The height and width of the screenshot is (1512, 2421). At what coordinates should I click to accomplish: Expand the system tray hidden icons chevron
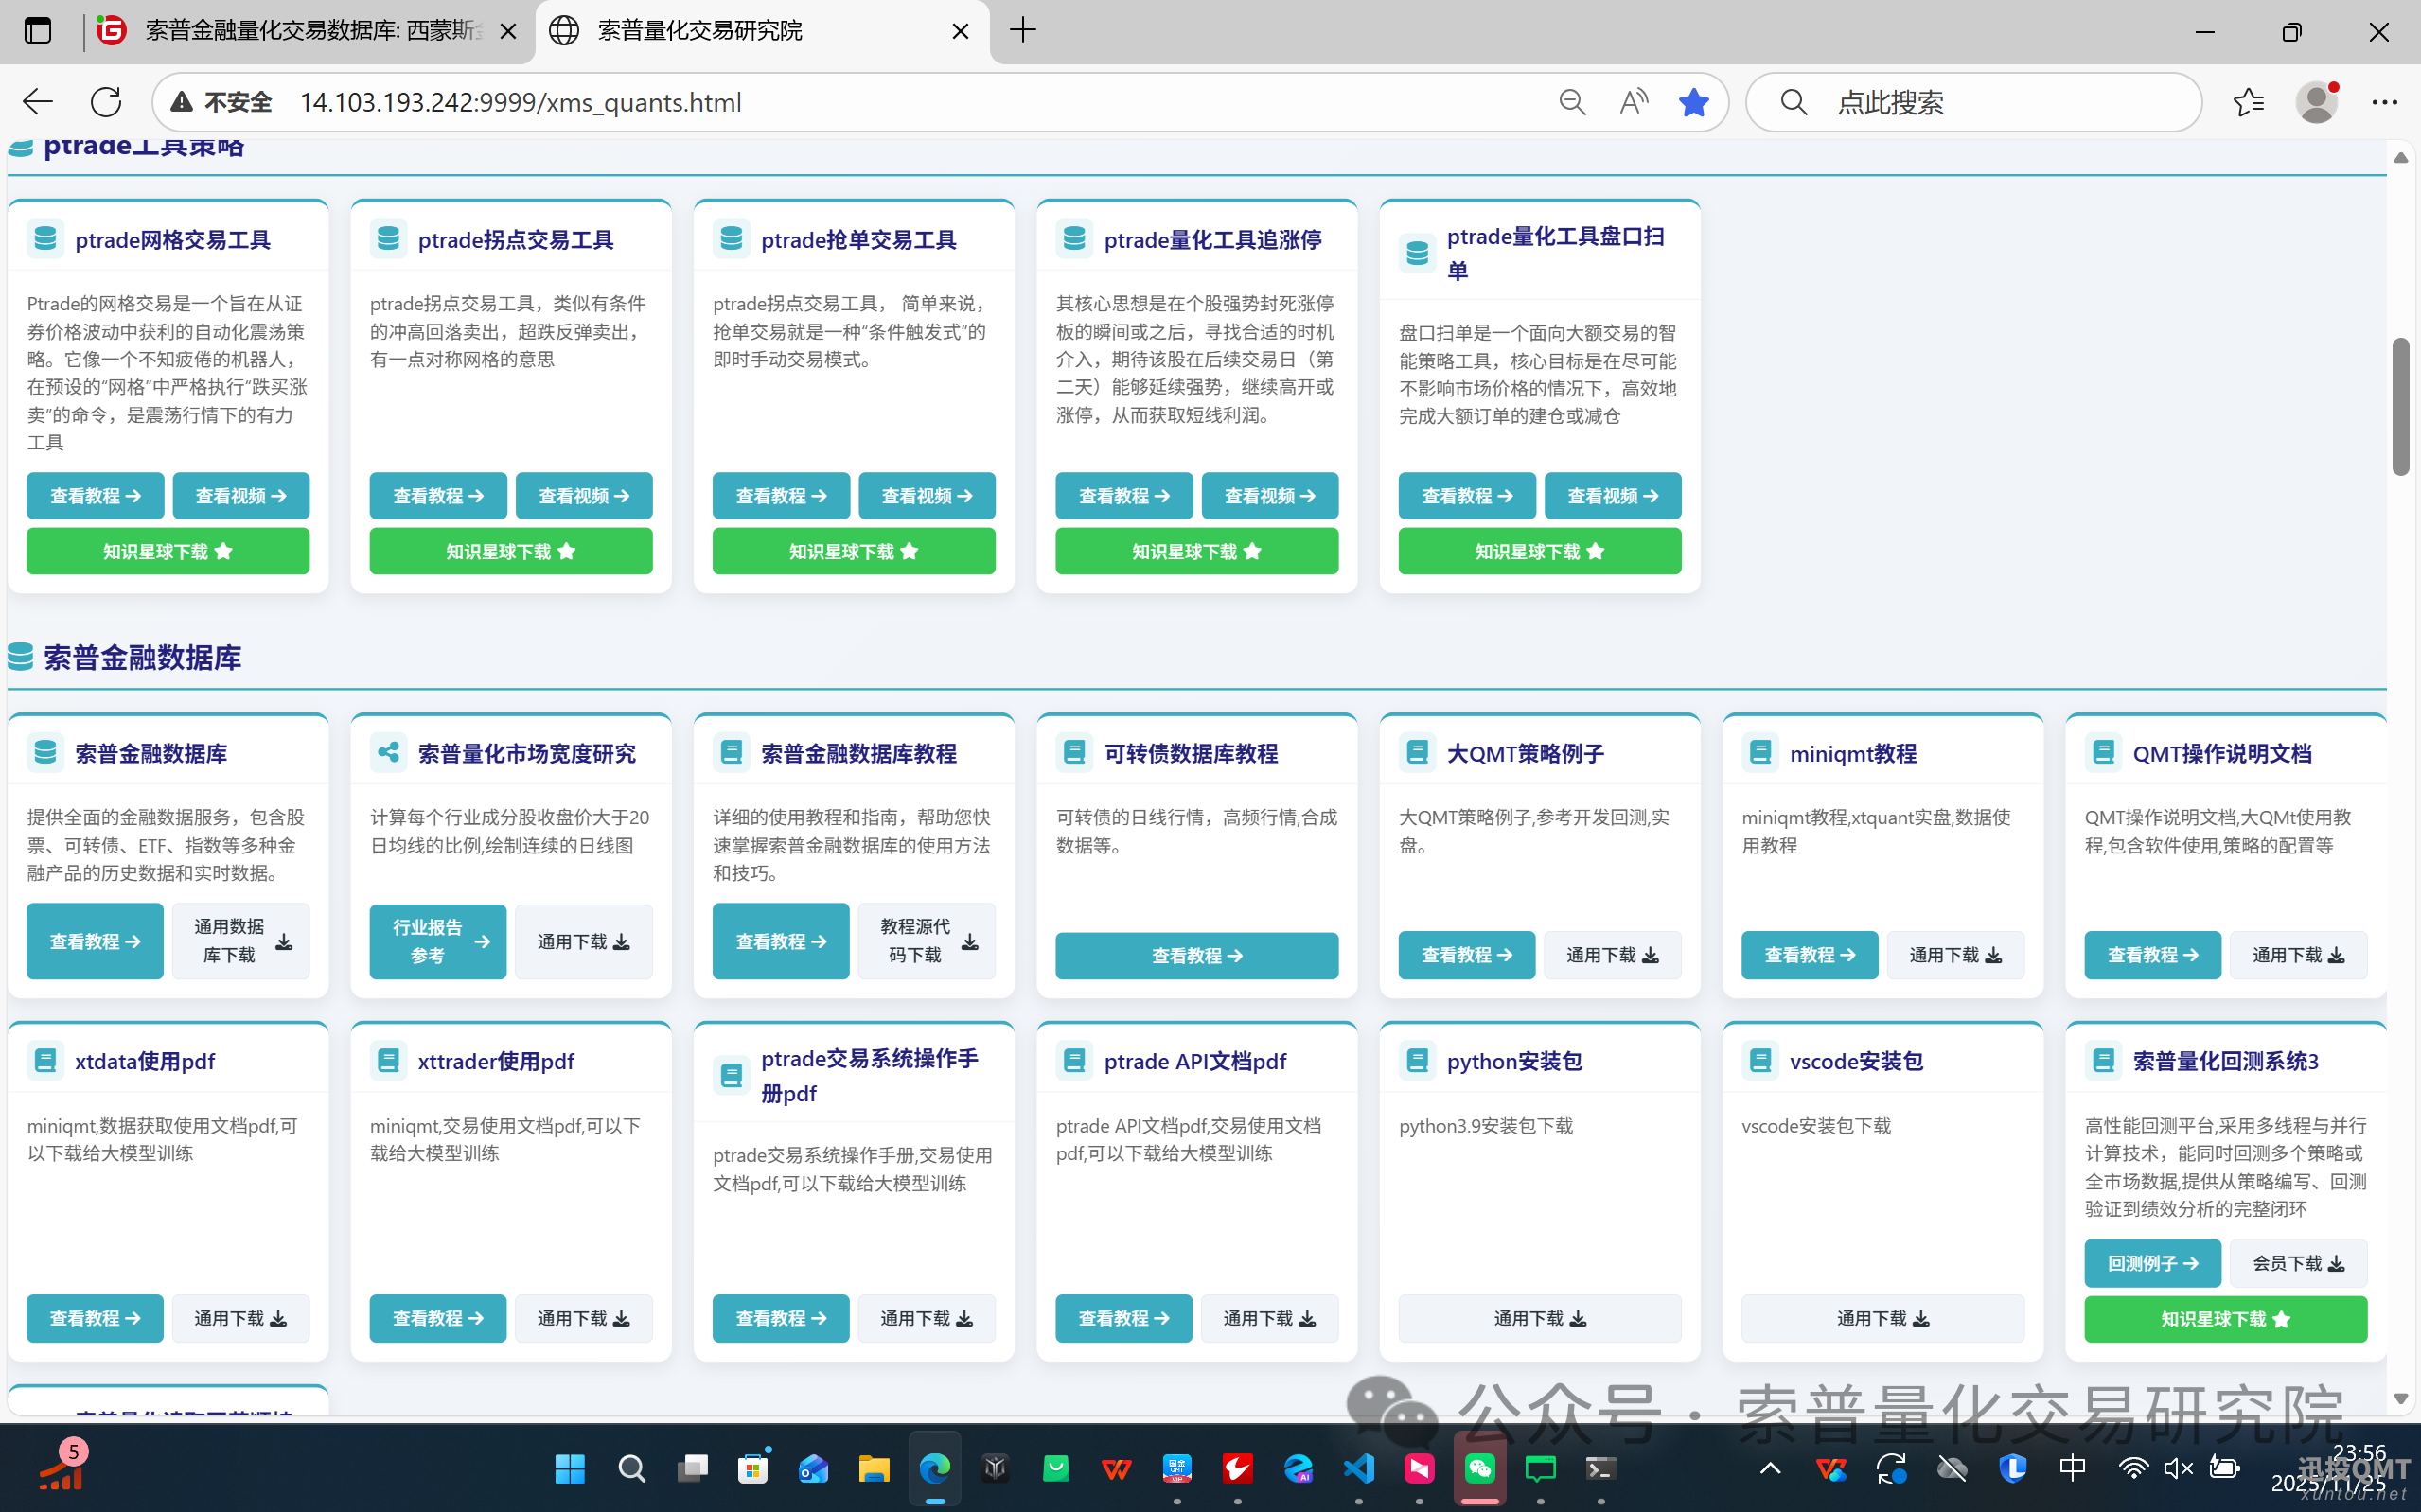tap(1769, 1468)
